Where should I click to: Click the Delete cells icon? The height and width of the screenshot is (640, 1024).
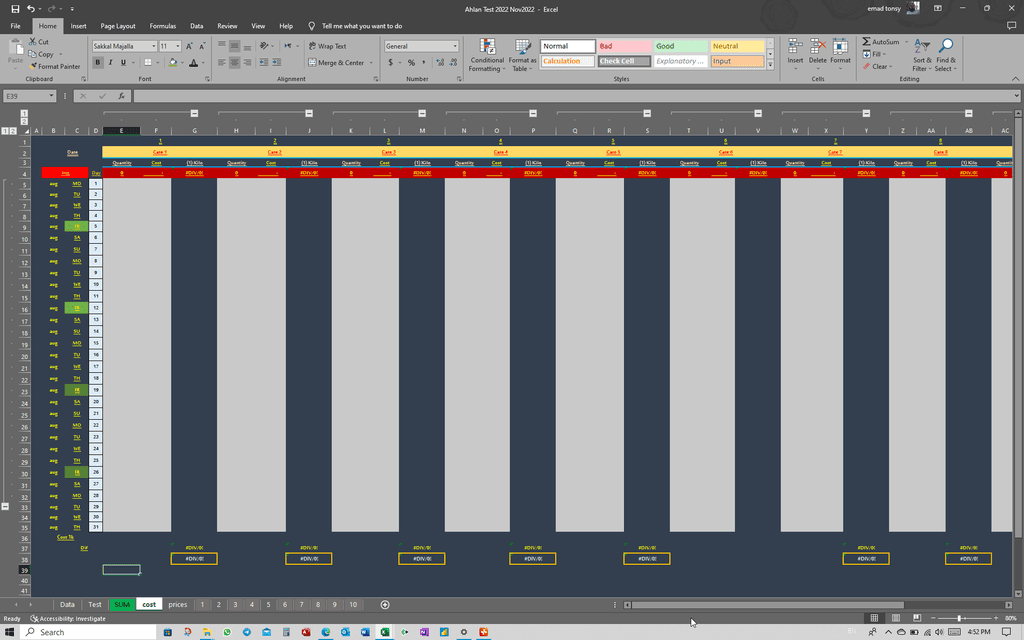pyautogui.click(x=818, y=46)
